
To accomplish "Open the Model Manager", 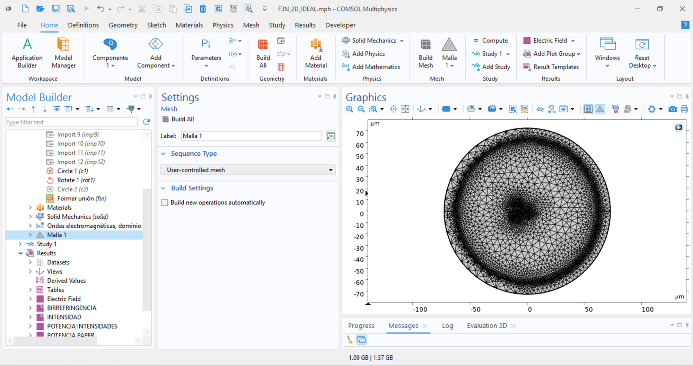I will pyautogui.click(x=63, y=53).
